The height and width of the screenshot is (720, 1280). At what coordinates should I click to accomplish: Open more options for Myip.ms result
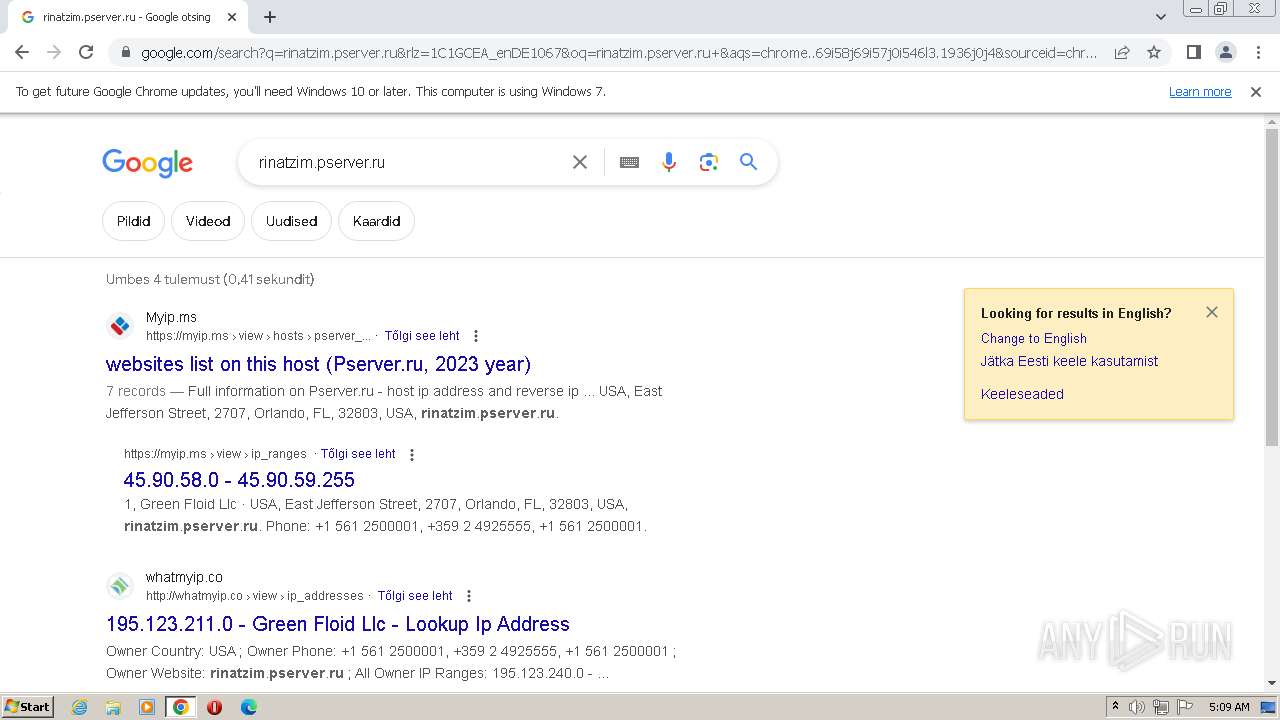[476, 336]
